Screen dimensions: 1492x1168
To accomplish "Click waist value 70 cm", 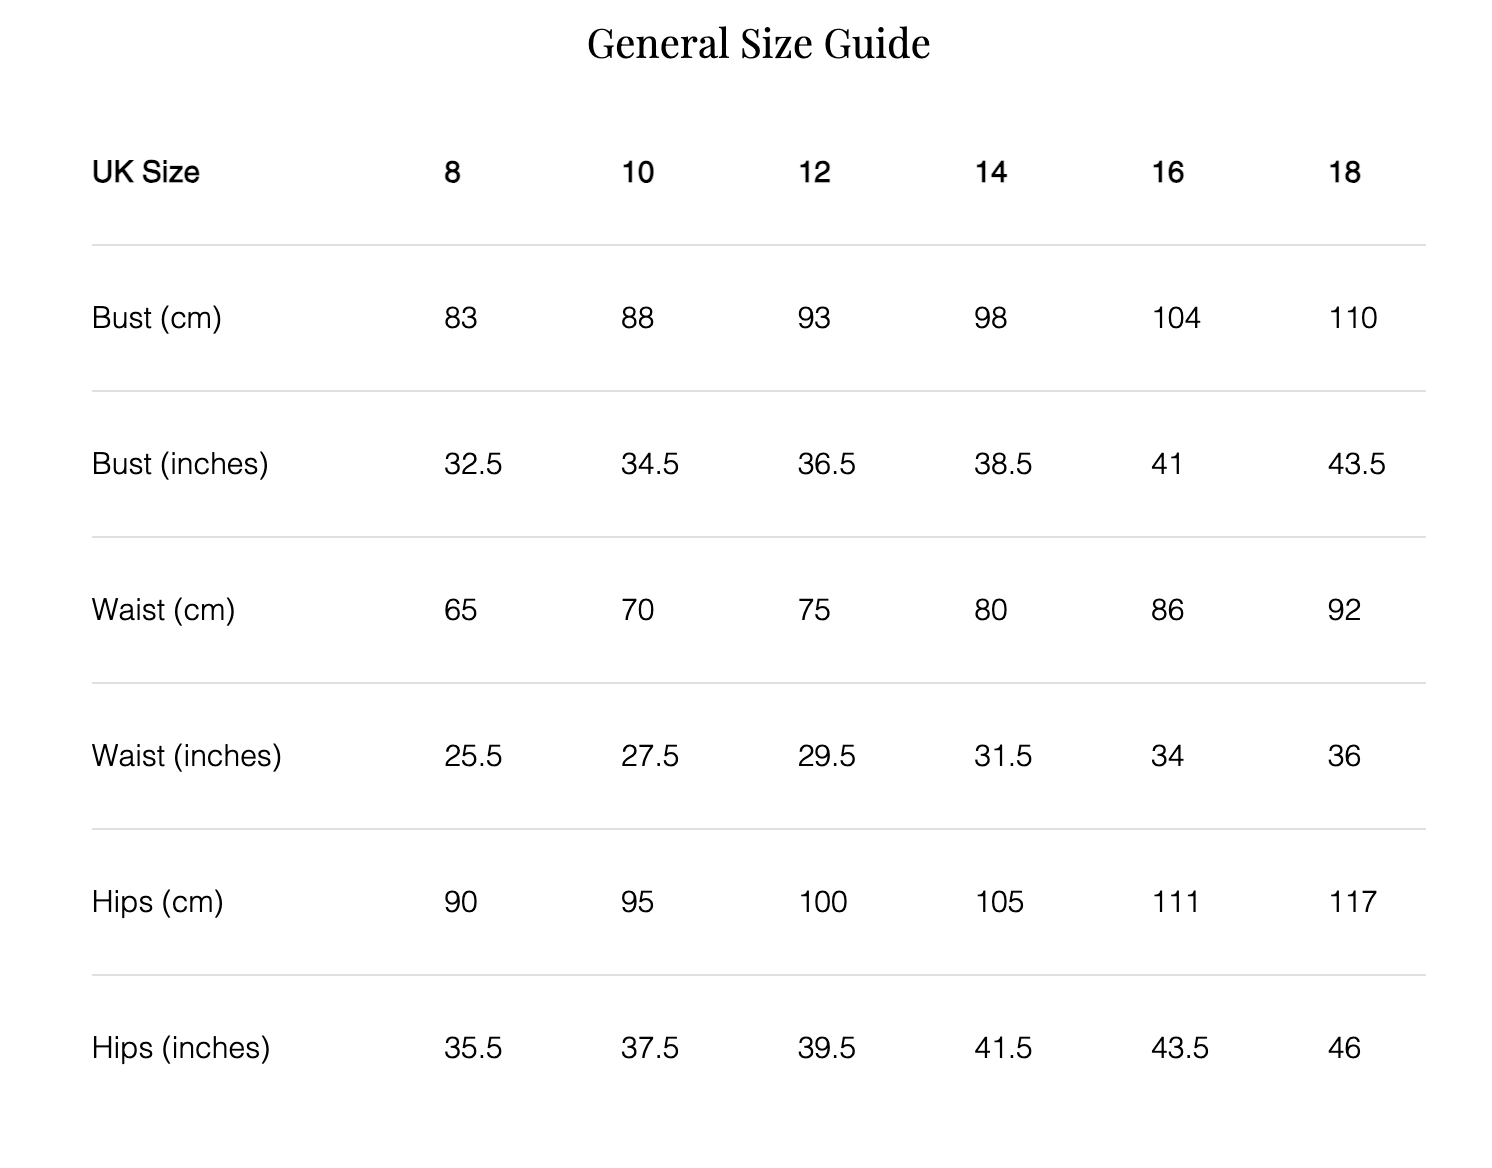I will [637, 610].
